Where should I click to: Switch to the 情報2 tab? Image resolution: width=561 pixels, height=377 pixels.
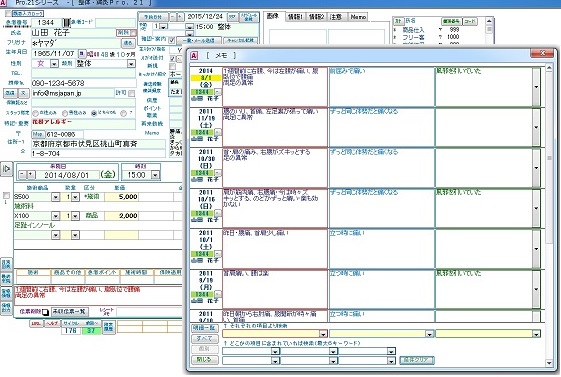pyautogui.click(x=316, y=17)
